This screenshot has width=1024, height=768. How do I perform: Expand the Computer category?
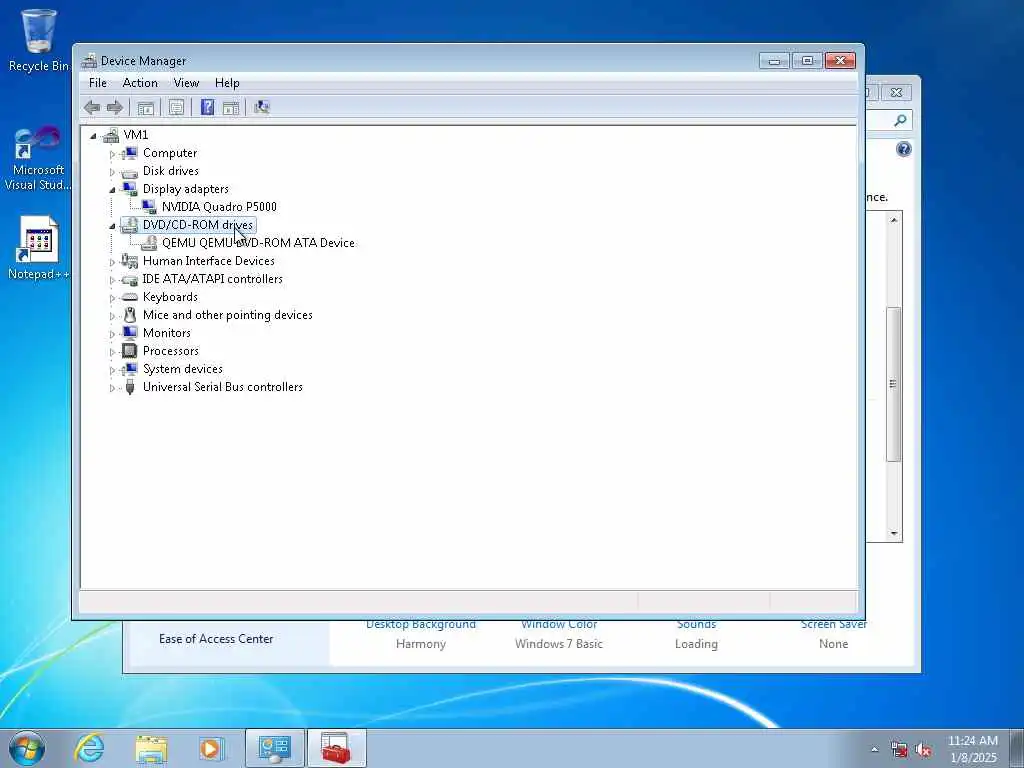click(x=112, y=154)
